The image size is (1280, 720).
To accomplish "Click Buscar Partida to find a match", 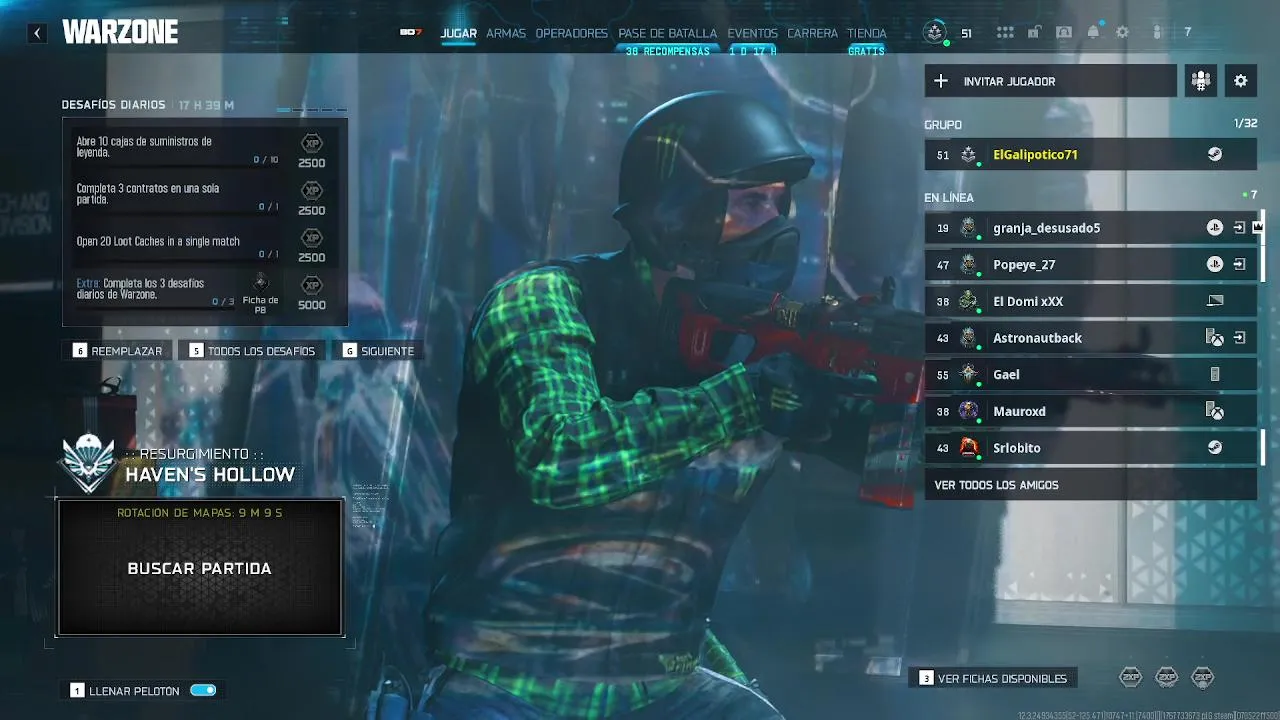I will (200, 568).
